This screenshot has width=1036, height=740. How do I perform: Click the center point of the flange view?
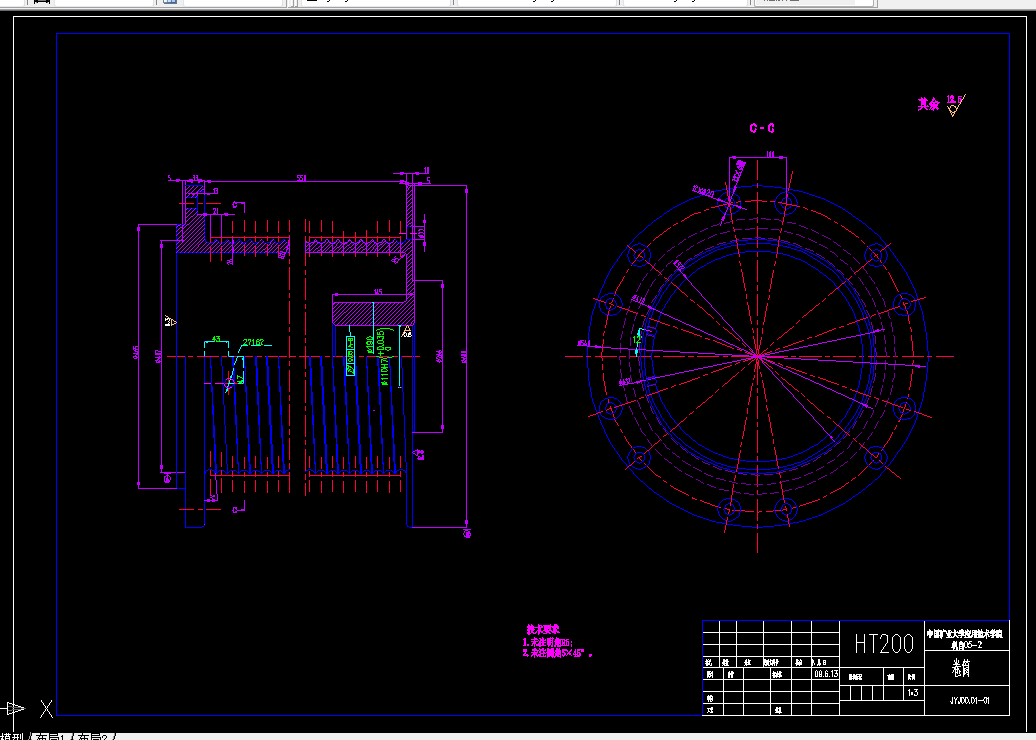758,356
